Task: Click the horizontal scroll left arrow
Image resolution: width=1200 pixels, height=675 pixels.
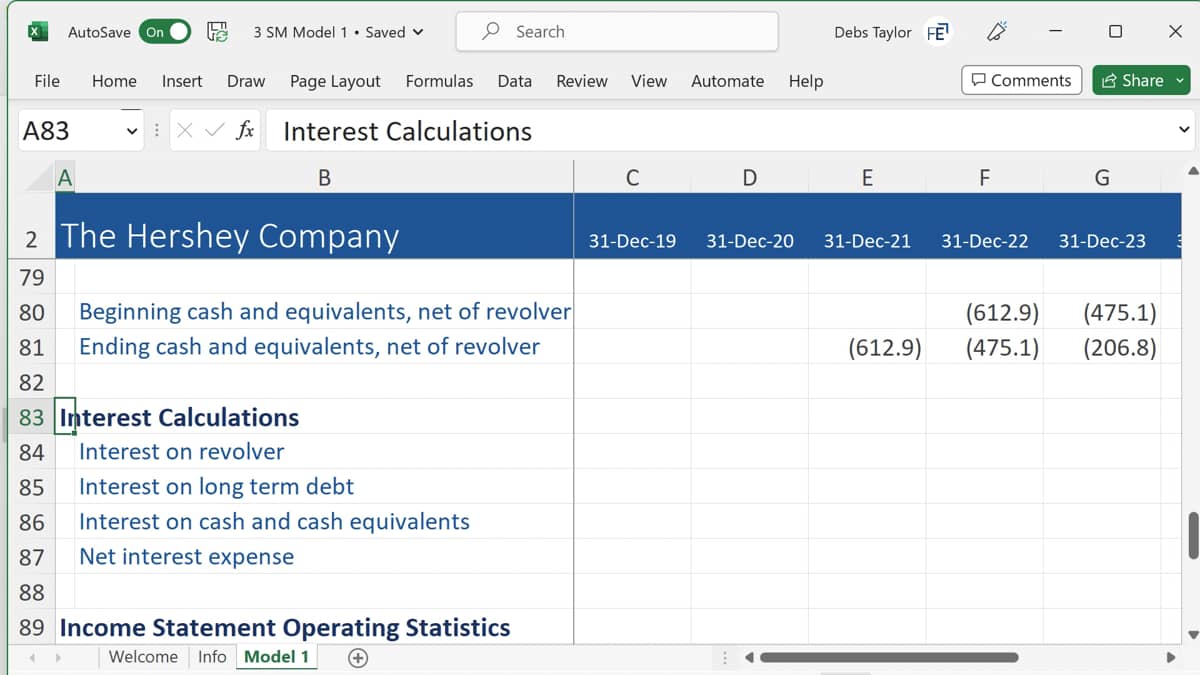Action: (748, 657)
